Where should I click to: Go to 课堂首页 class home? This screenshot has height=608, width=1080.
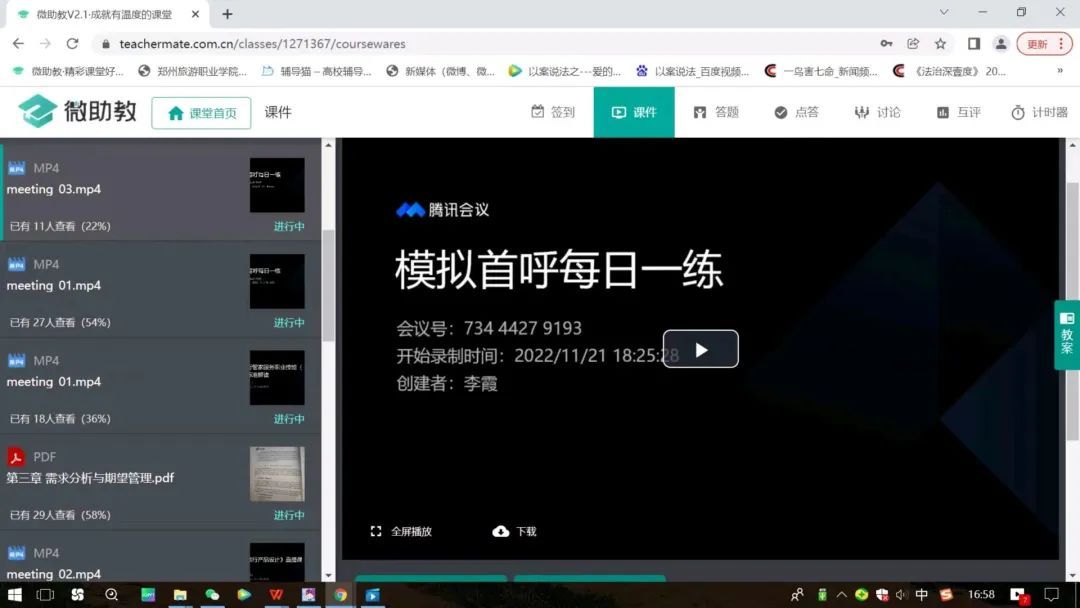[x=201, y=113]
